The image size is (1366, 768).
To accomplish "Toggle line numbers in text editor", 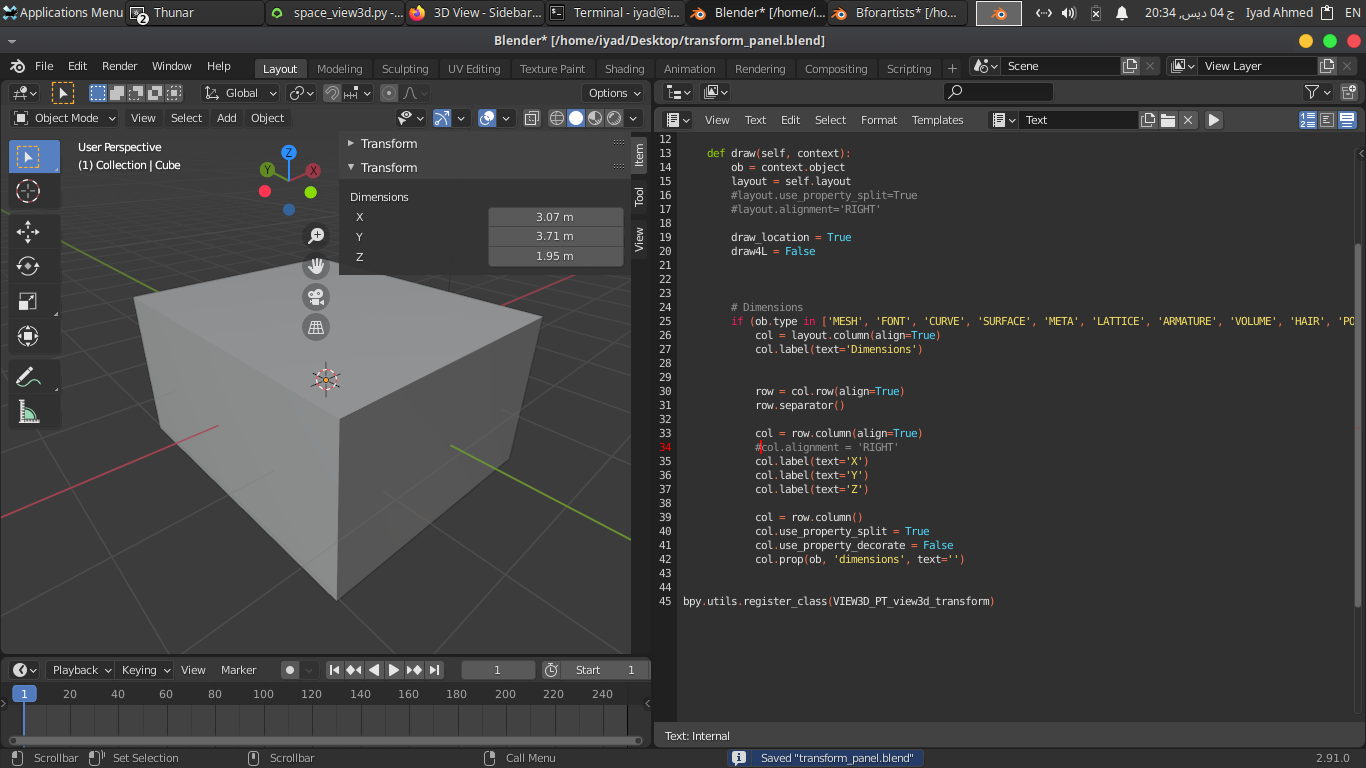I will [x=1308, y=120].
